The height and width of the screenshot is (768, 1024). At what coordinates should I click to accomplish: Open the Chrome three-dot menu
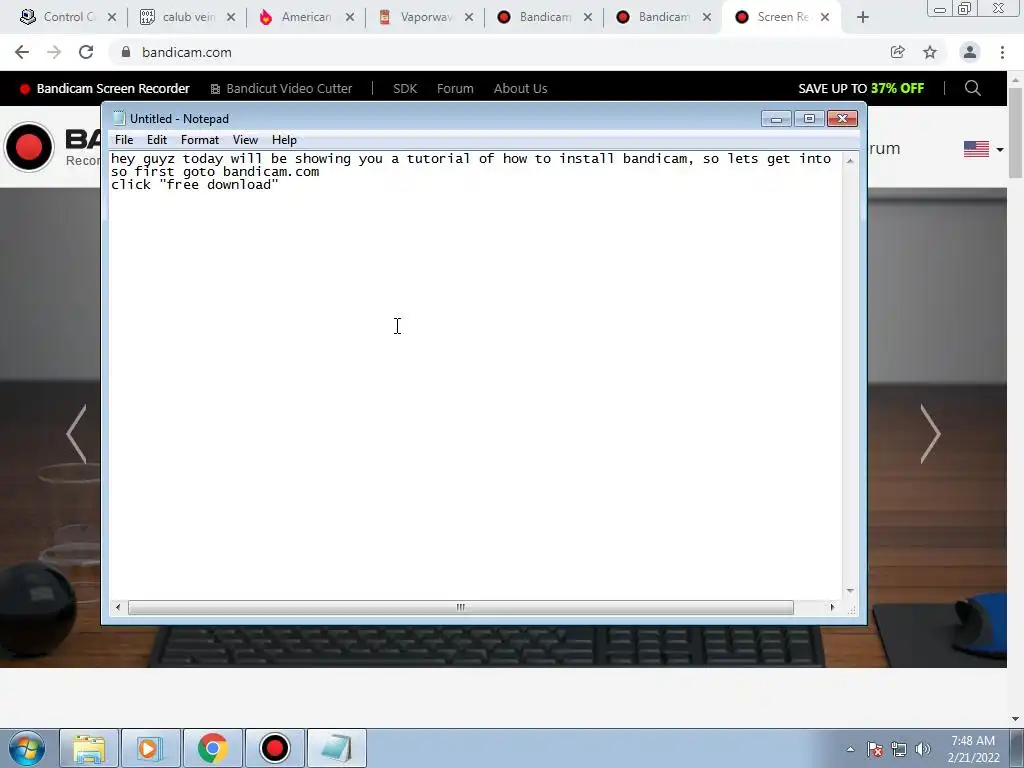pyautogui.click(x=1002, y=52)
